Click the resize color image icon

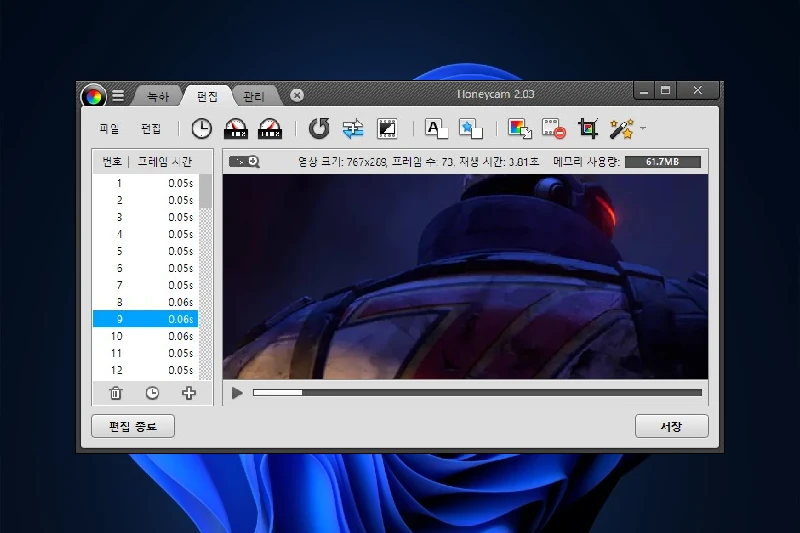tap(520, 129)
